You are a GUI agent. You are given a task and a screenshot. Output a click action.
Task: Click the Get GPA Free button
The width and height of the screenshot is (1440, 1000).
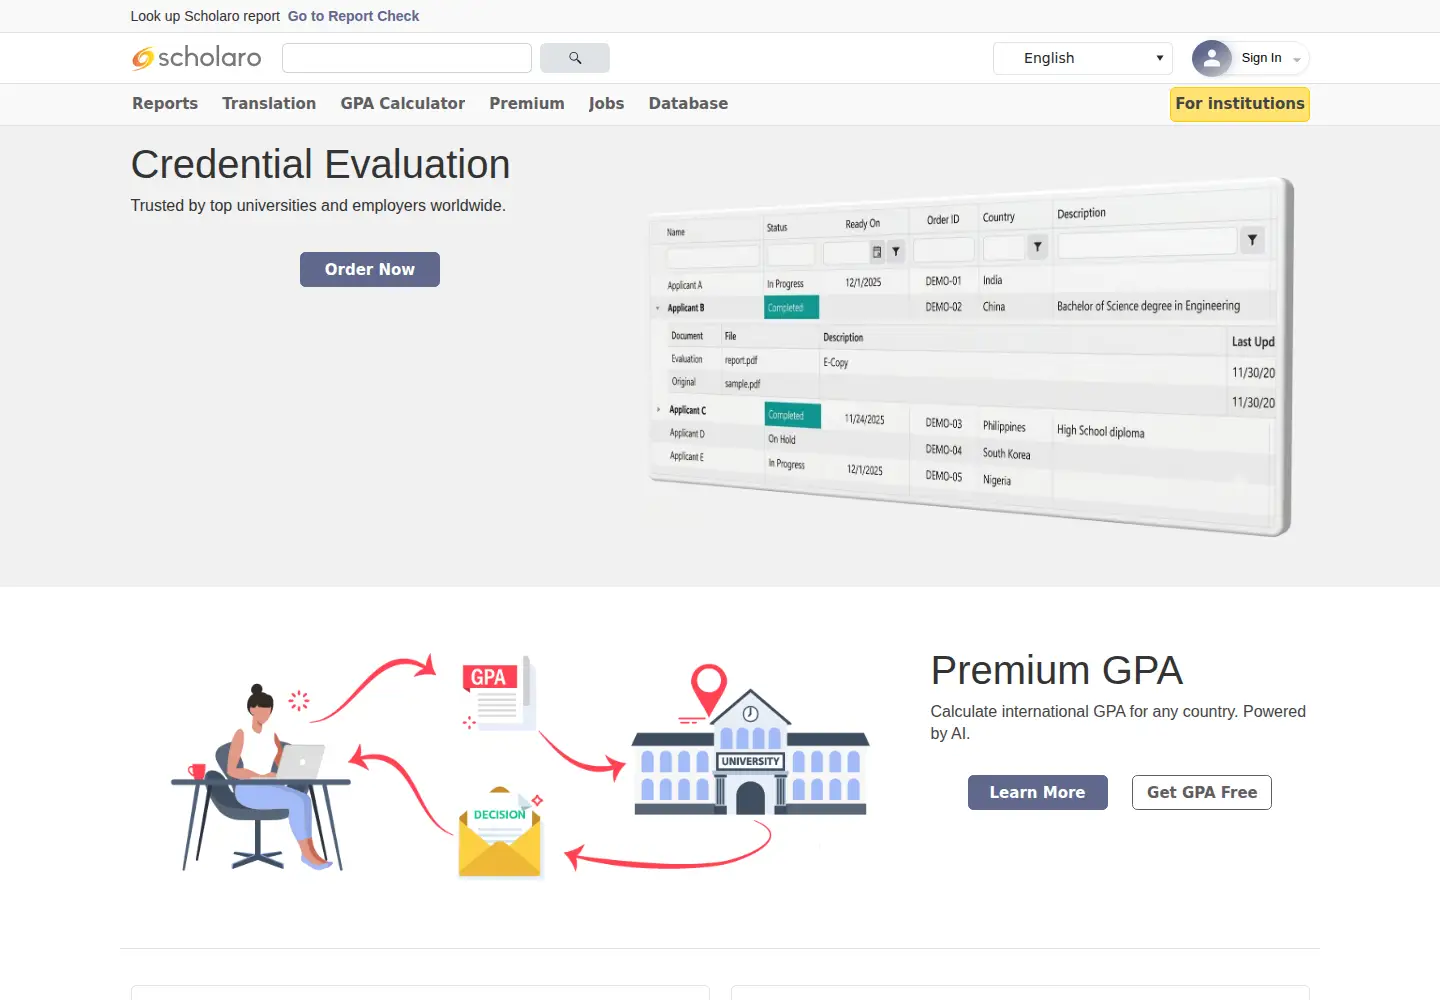pyautogui.click(x=1202, y=792)
